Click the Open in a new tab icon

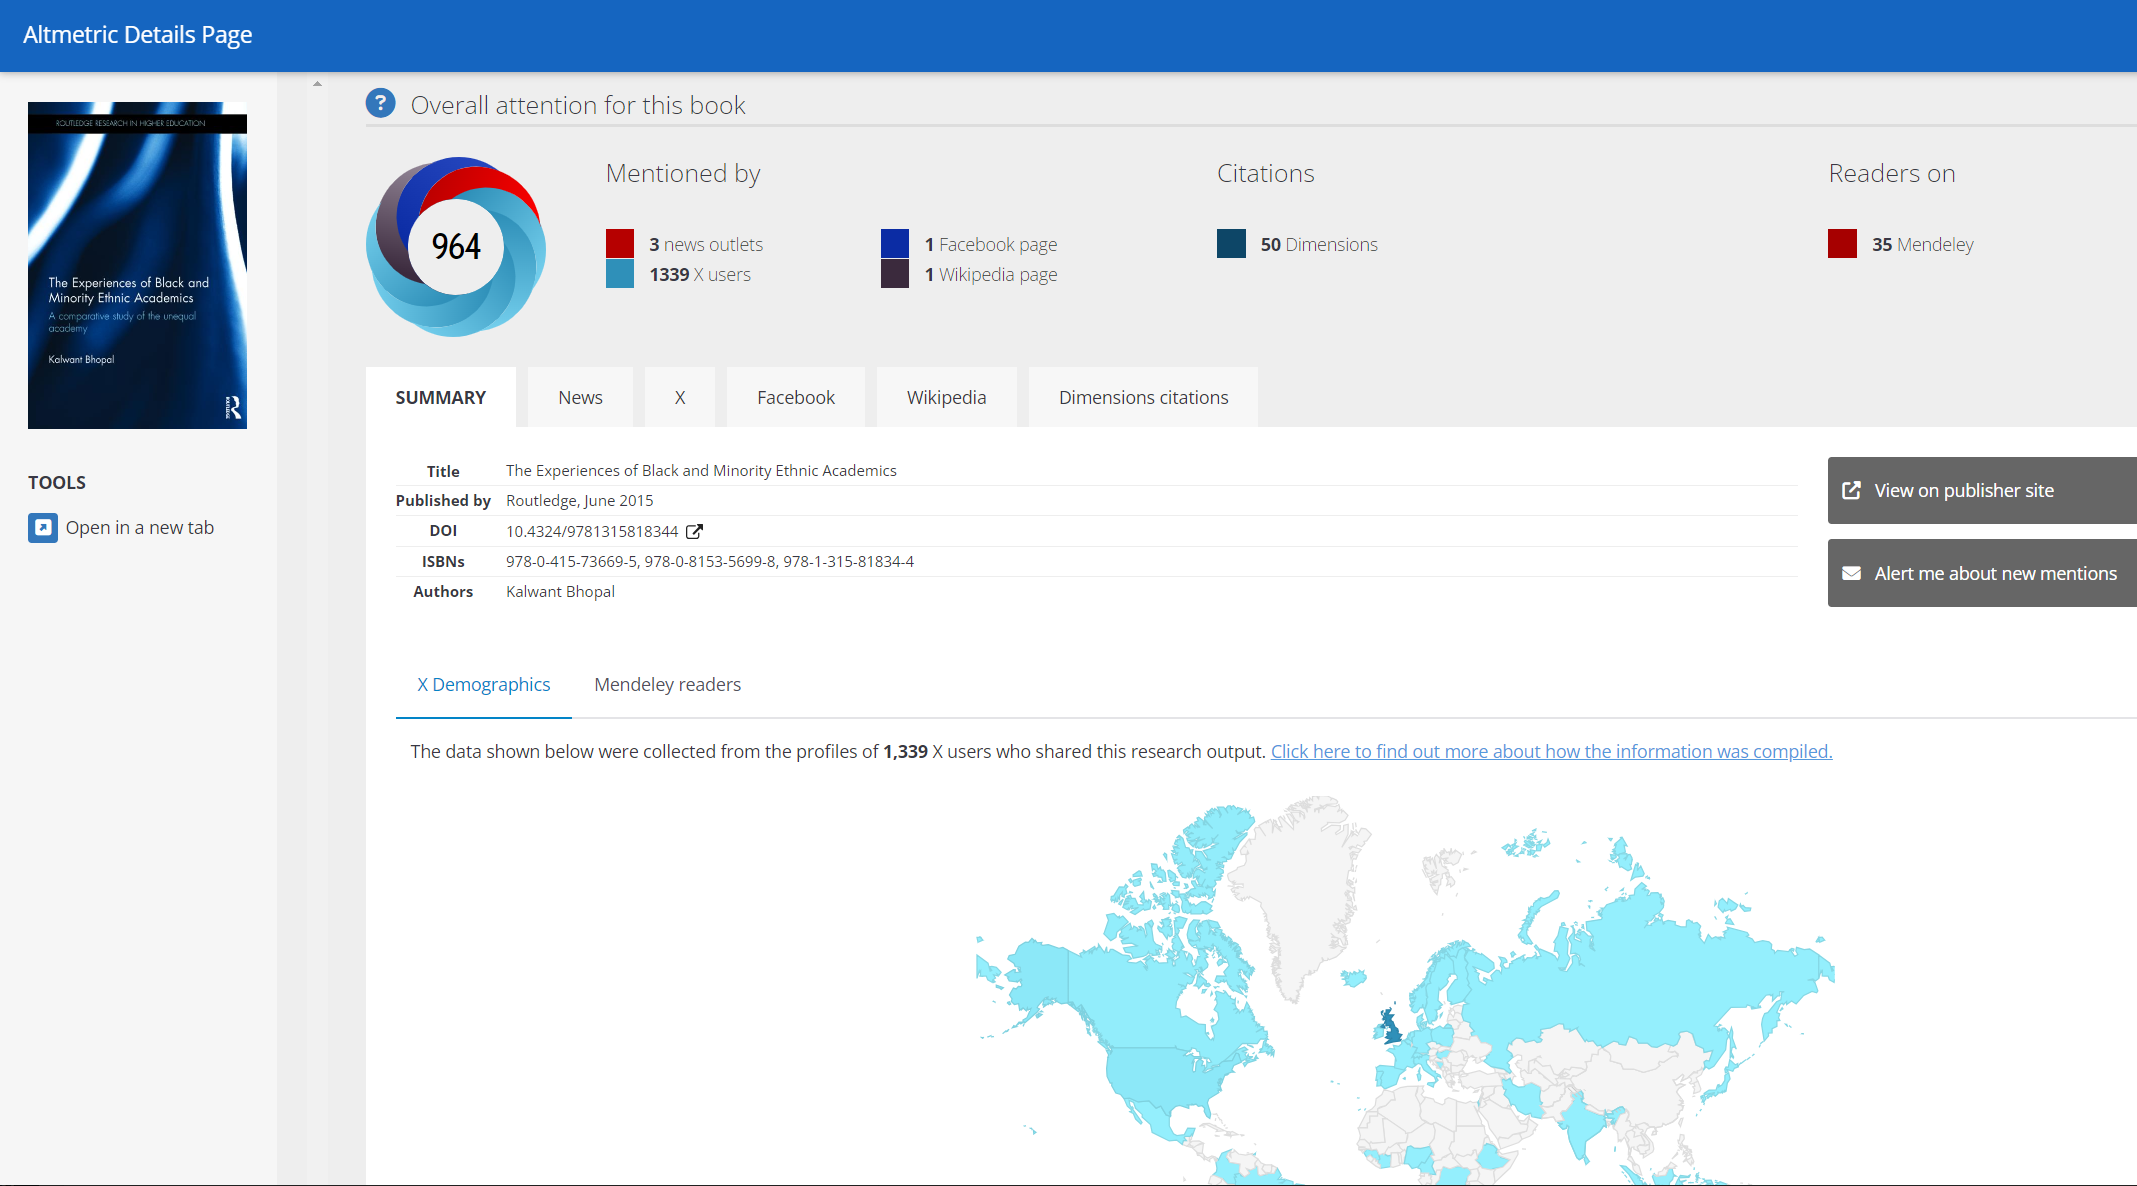(43, 527)
